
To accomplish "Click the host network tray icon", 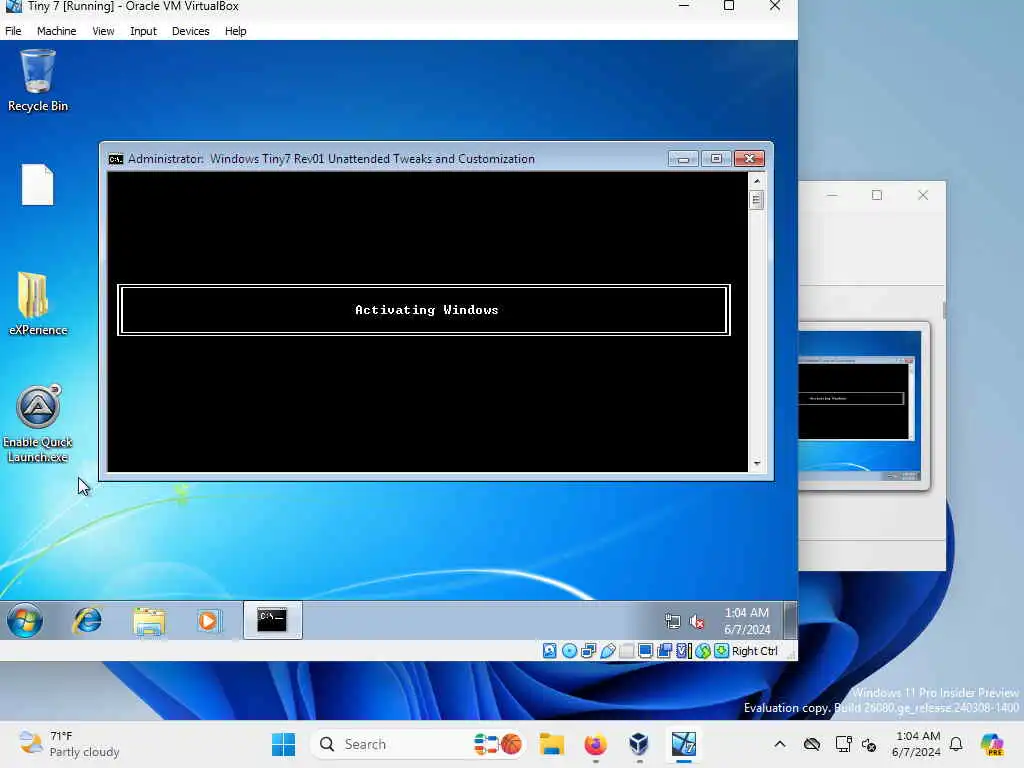I will tap(843, 744).
